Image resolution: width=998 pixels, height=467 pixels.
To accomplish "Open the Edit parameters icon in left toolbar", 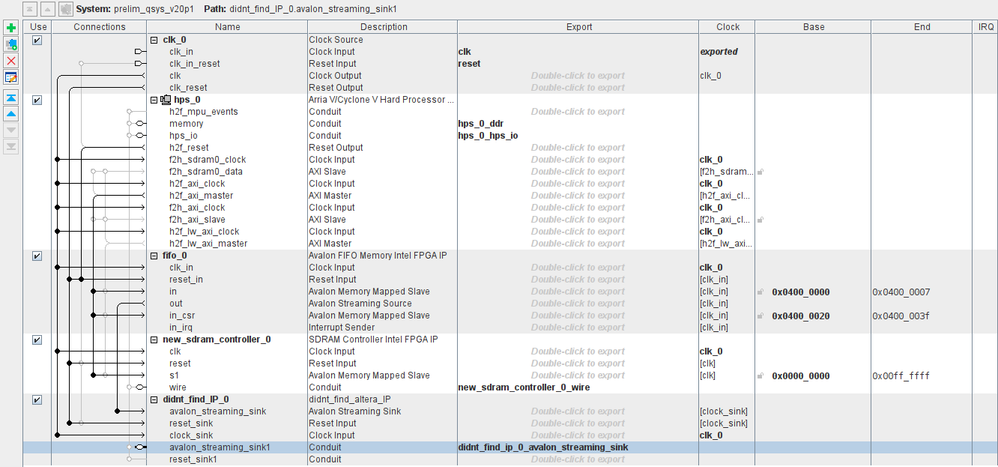I will tap(11, 77).
